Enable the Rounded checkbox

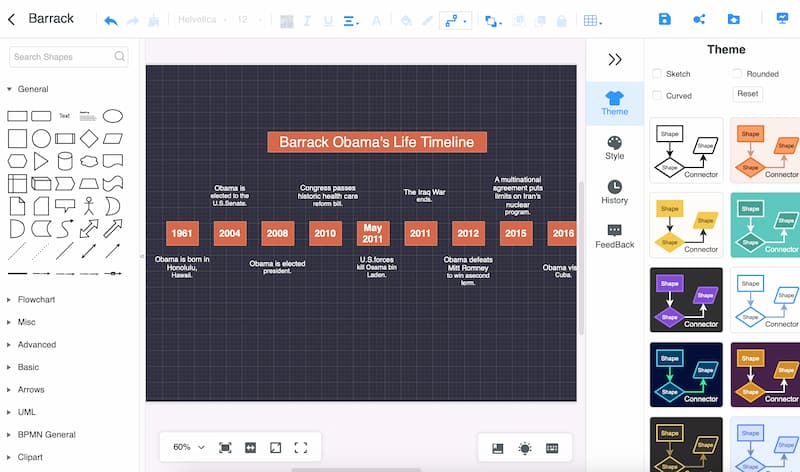(x=737, y=73)
